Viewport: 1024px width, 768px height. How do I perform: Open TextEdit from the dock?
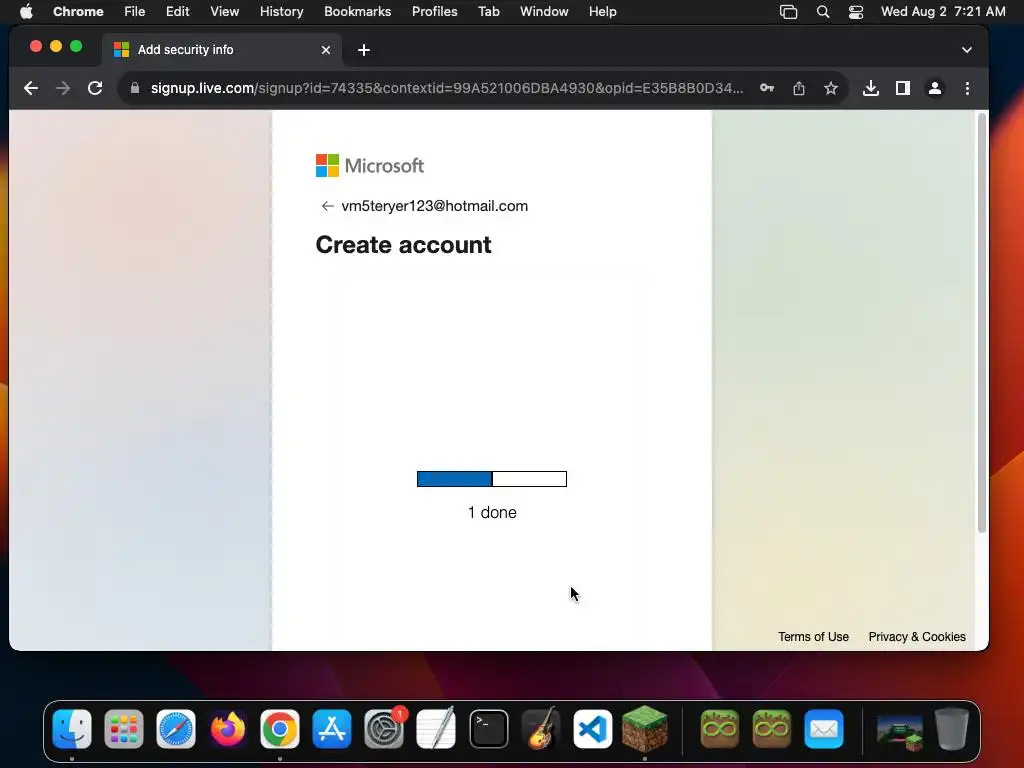(436, 729)
